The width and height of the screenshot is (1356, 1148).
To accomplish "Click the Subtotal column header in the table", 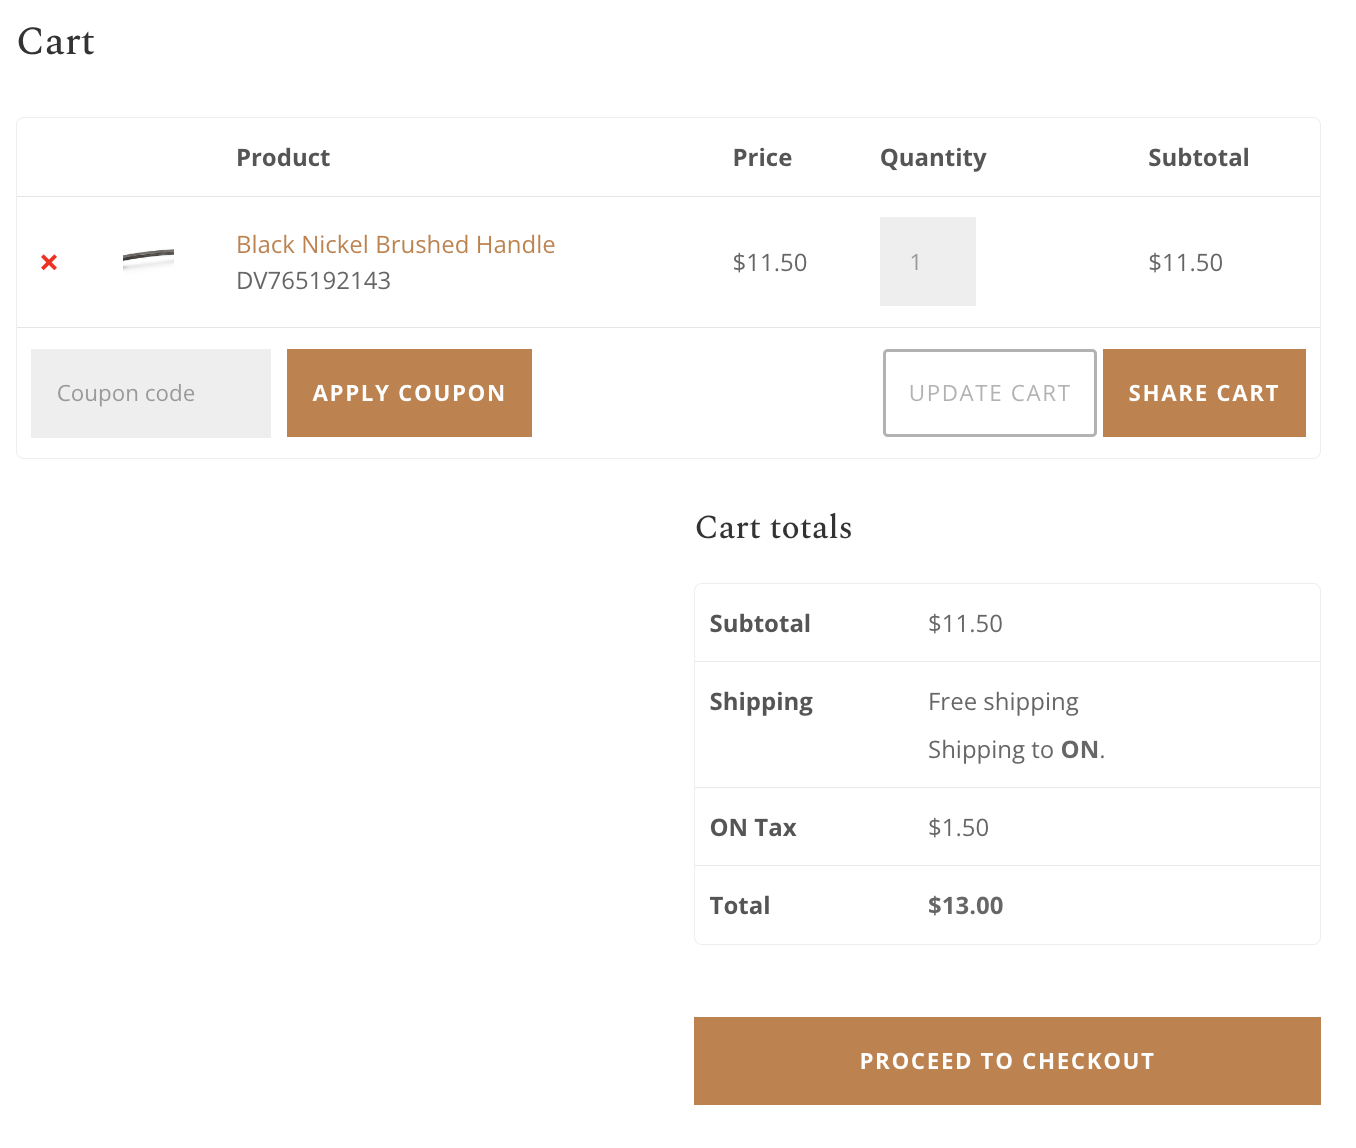I will coord(1198,158).
